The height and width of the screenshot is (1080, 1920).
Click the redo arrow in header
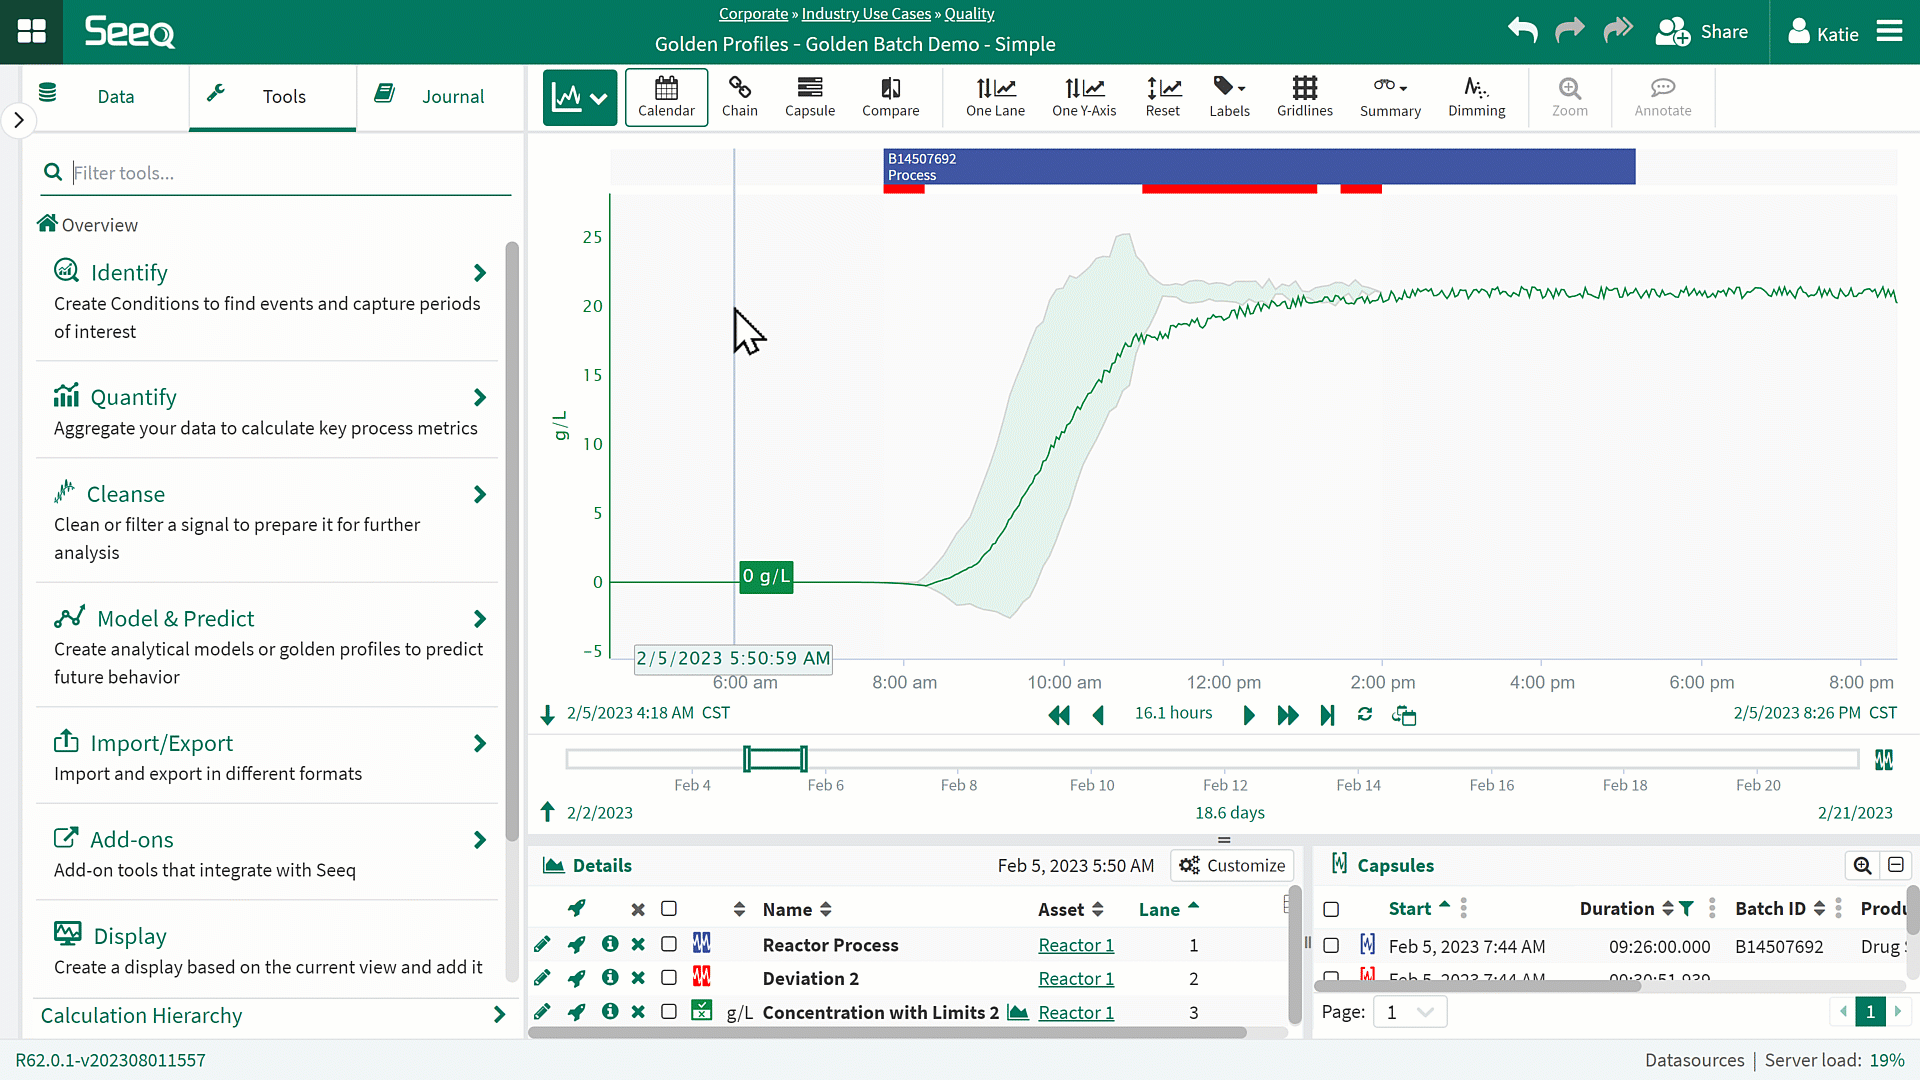[1570, 31]
